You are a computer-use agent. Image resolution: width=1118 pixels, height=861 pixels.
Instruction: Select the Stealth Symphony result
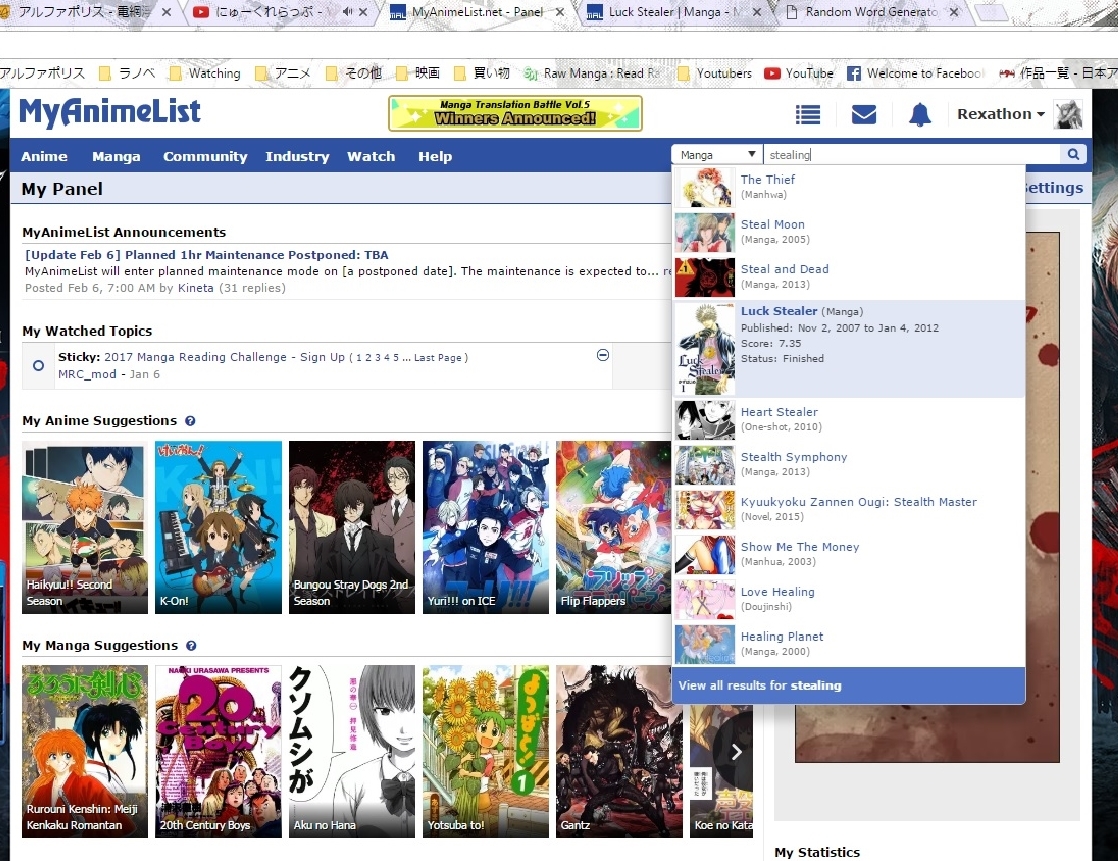848,465
